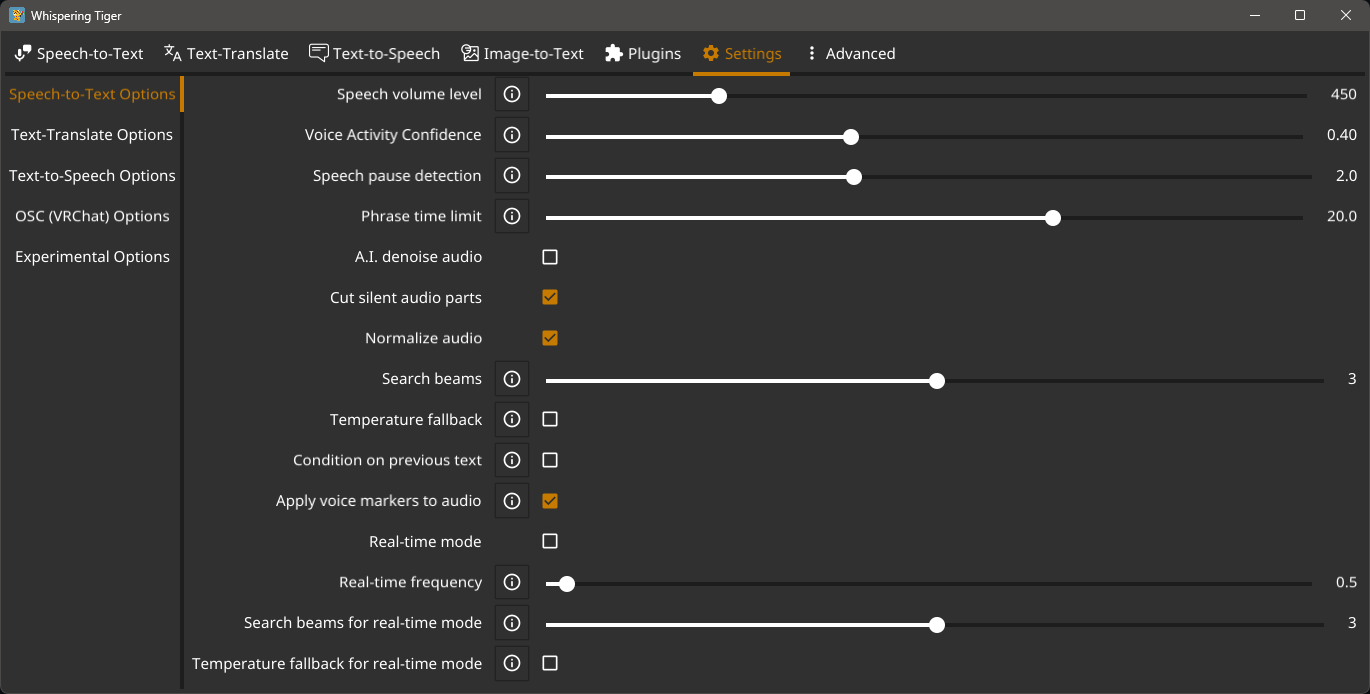Click info icon for Apply voice markers
The width and height of the screenshot is (1370, 694).
(512, 501)
